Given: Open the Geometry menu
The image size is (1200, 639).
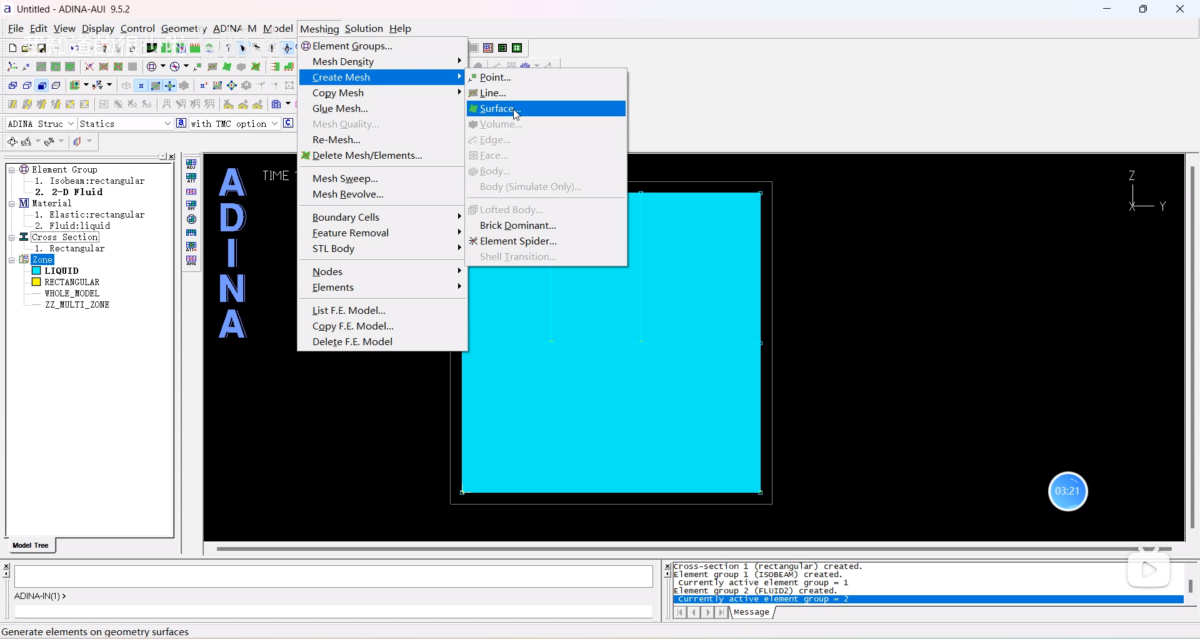Looking at the screenshot, I should [x=183, y=29].
